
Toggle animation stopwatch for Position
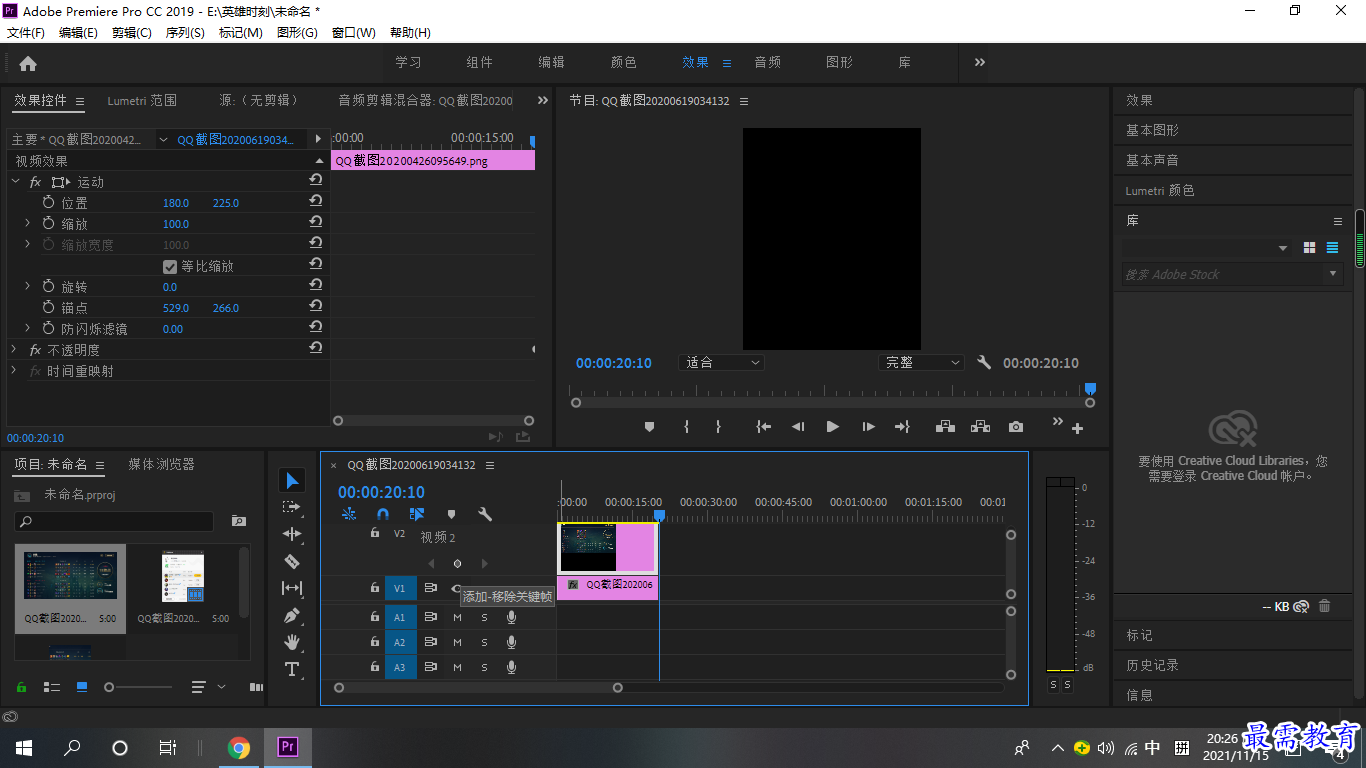point(49,202)
